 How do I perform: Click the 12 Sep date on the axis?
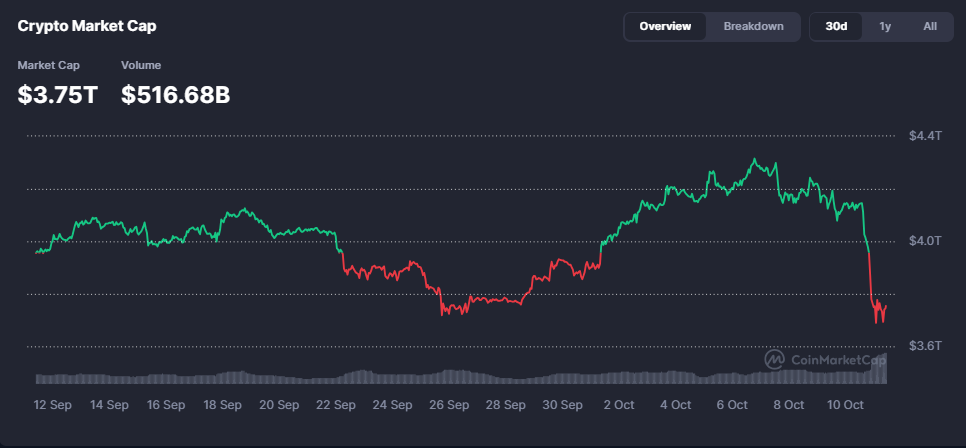pyautogui.click(x=52, y=405)
